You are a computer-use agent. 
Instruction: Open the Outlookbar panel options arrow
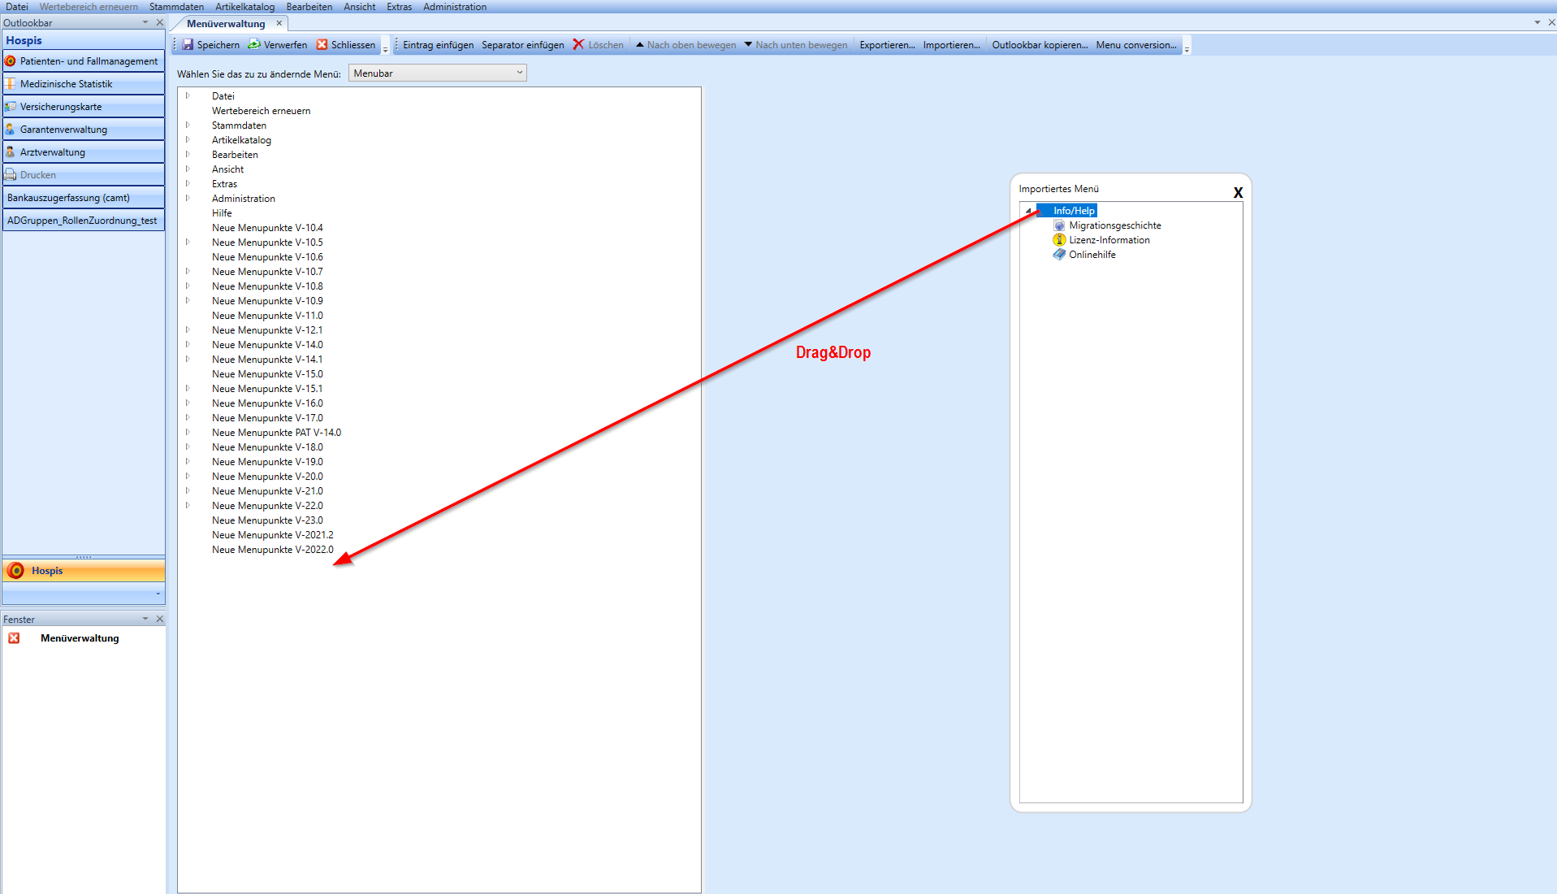(x=145, y=23)
